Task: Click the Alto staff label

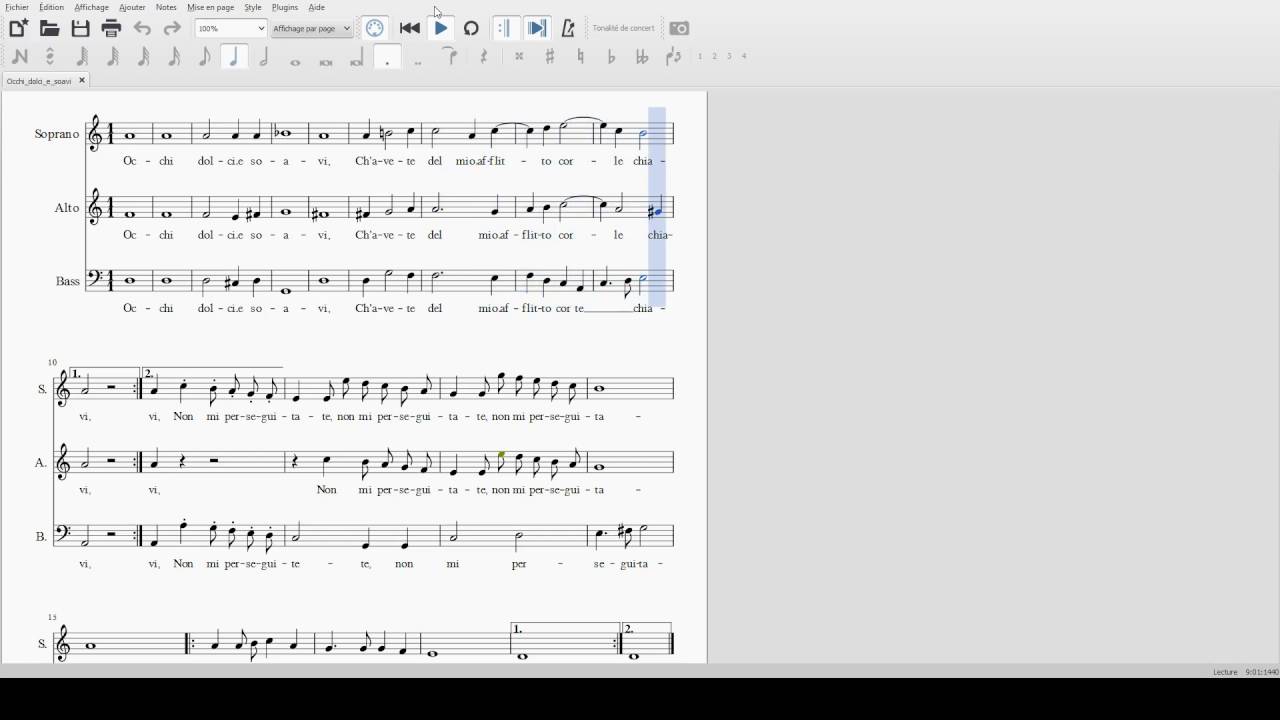Action: pyautogui.click(x=67, y=208)
